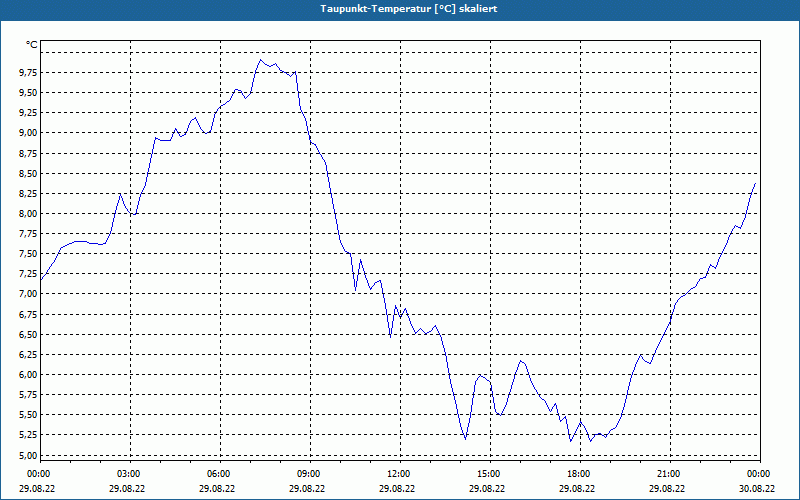Pick the 6,75 y-axis value

(28, 315)
